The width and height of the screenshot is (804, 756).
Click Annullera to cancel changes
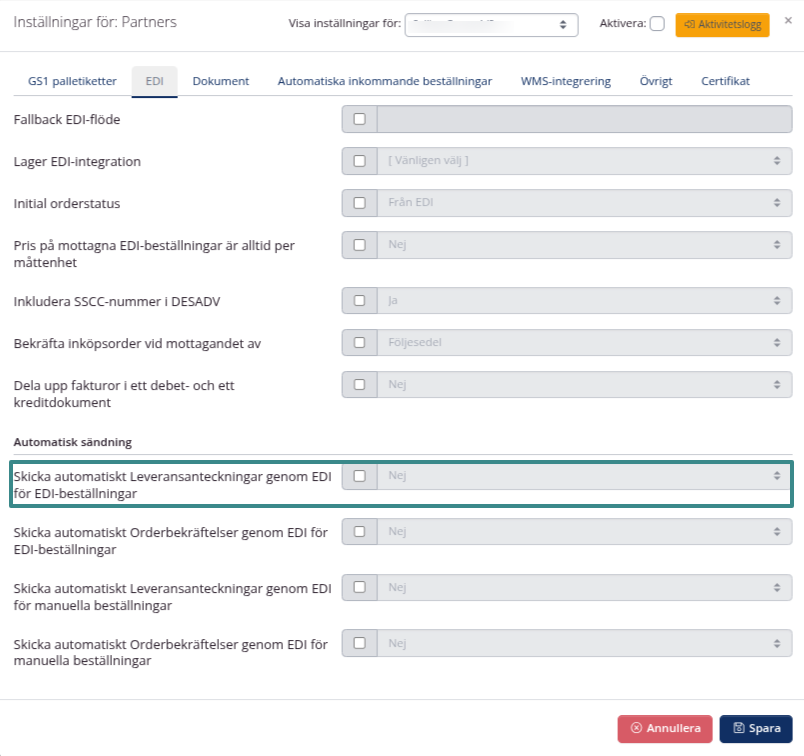(665, 729)
